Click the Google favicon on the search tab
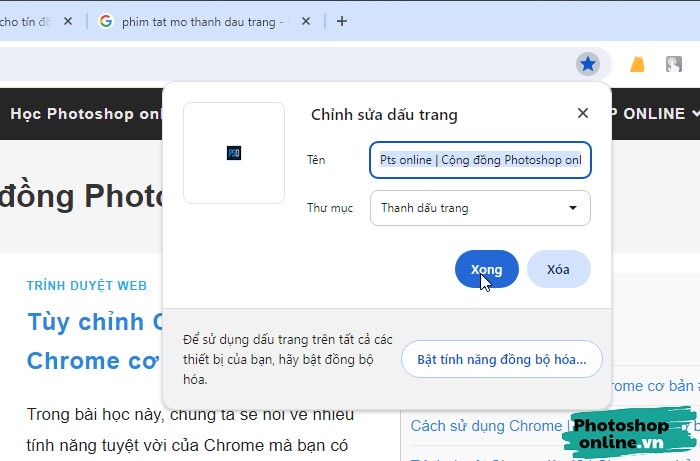Image resolution: width=700 pixels, height=461 pixels. tap(106, 21)
